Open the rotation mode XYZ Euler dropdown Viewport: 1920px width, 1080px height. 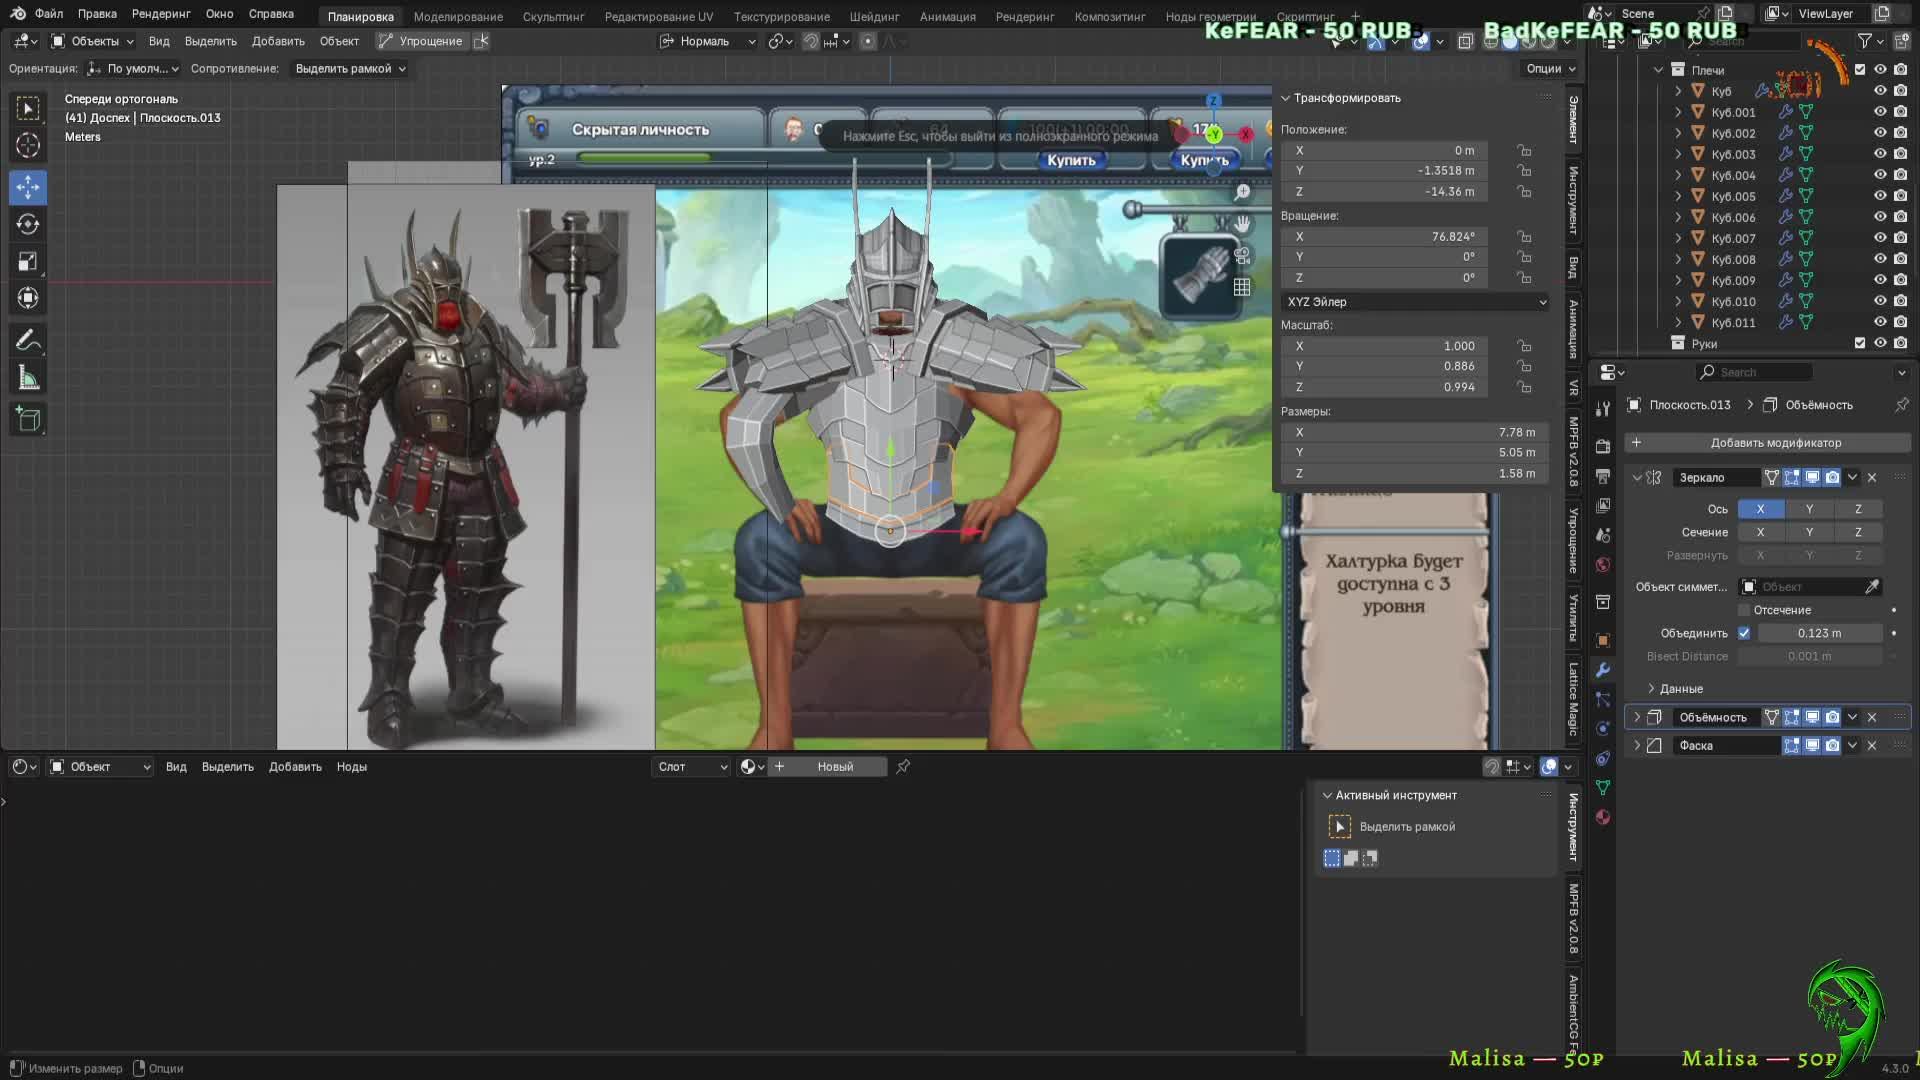coord(1415,302)
